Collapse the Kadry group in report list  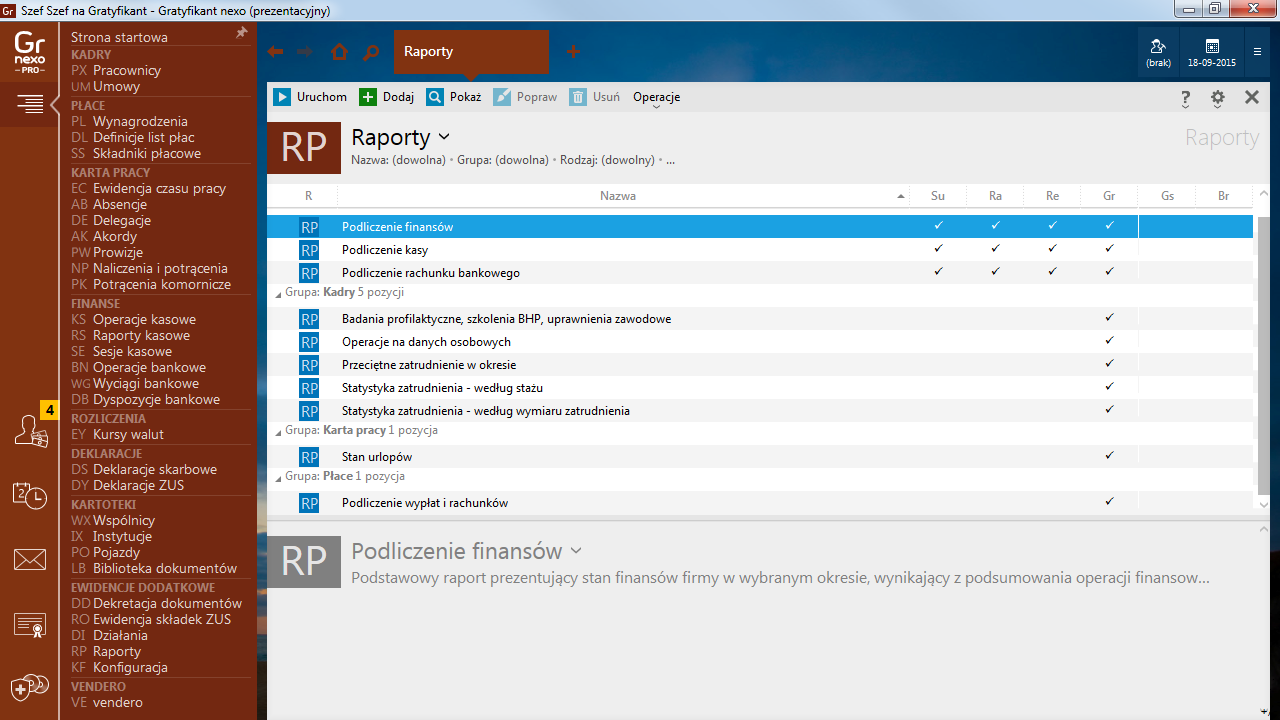tap(278, 293)
